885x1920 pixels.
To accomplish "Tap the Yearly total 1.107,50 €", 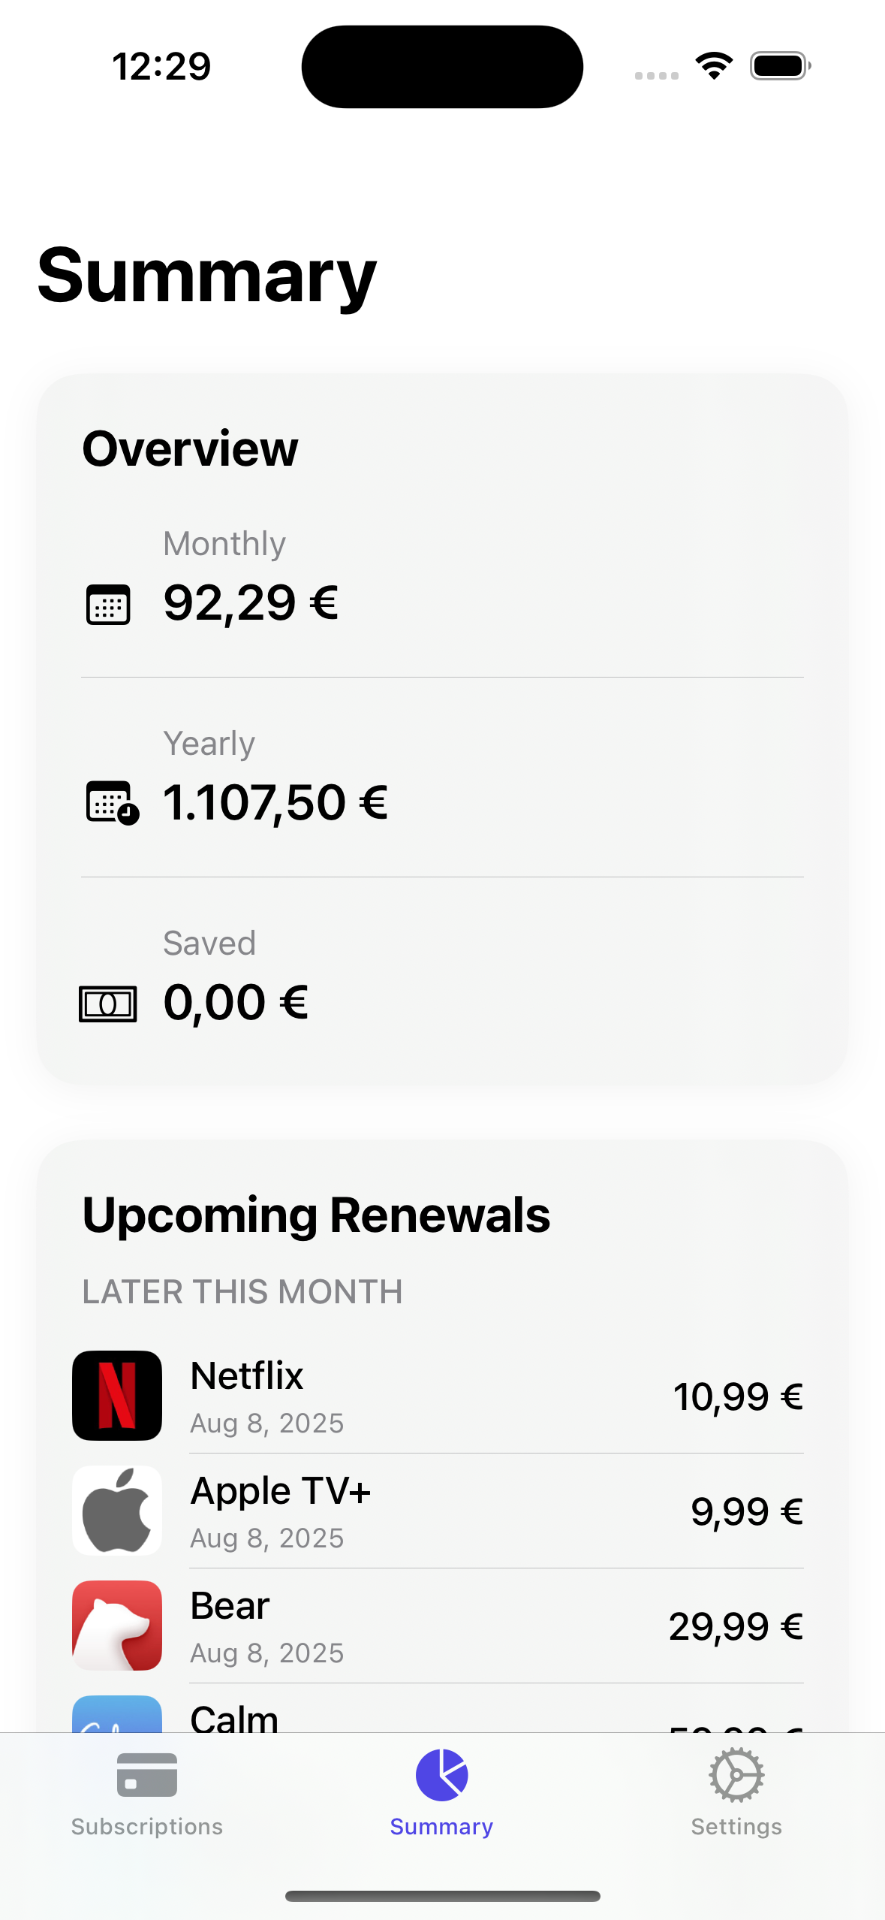I will pos(275,803).
